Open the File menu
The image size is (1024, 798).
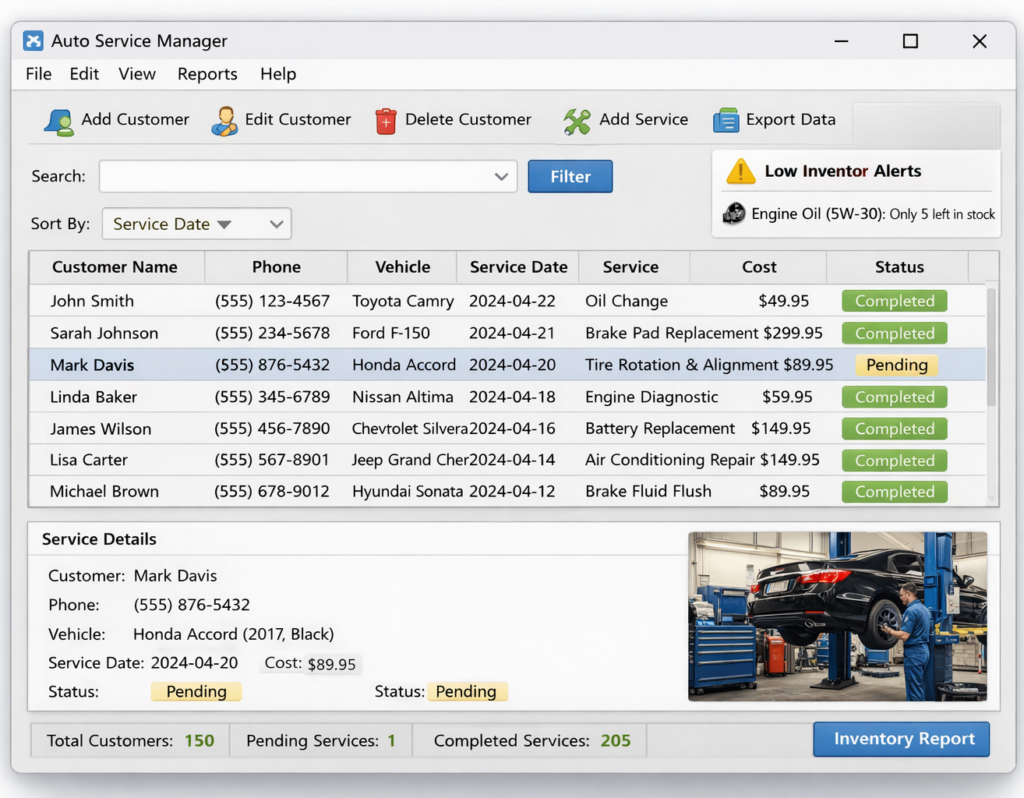click(x=38, y=74)
